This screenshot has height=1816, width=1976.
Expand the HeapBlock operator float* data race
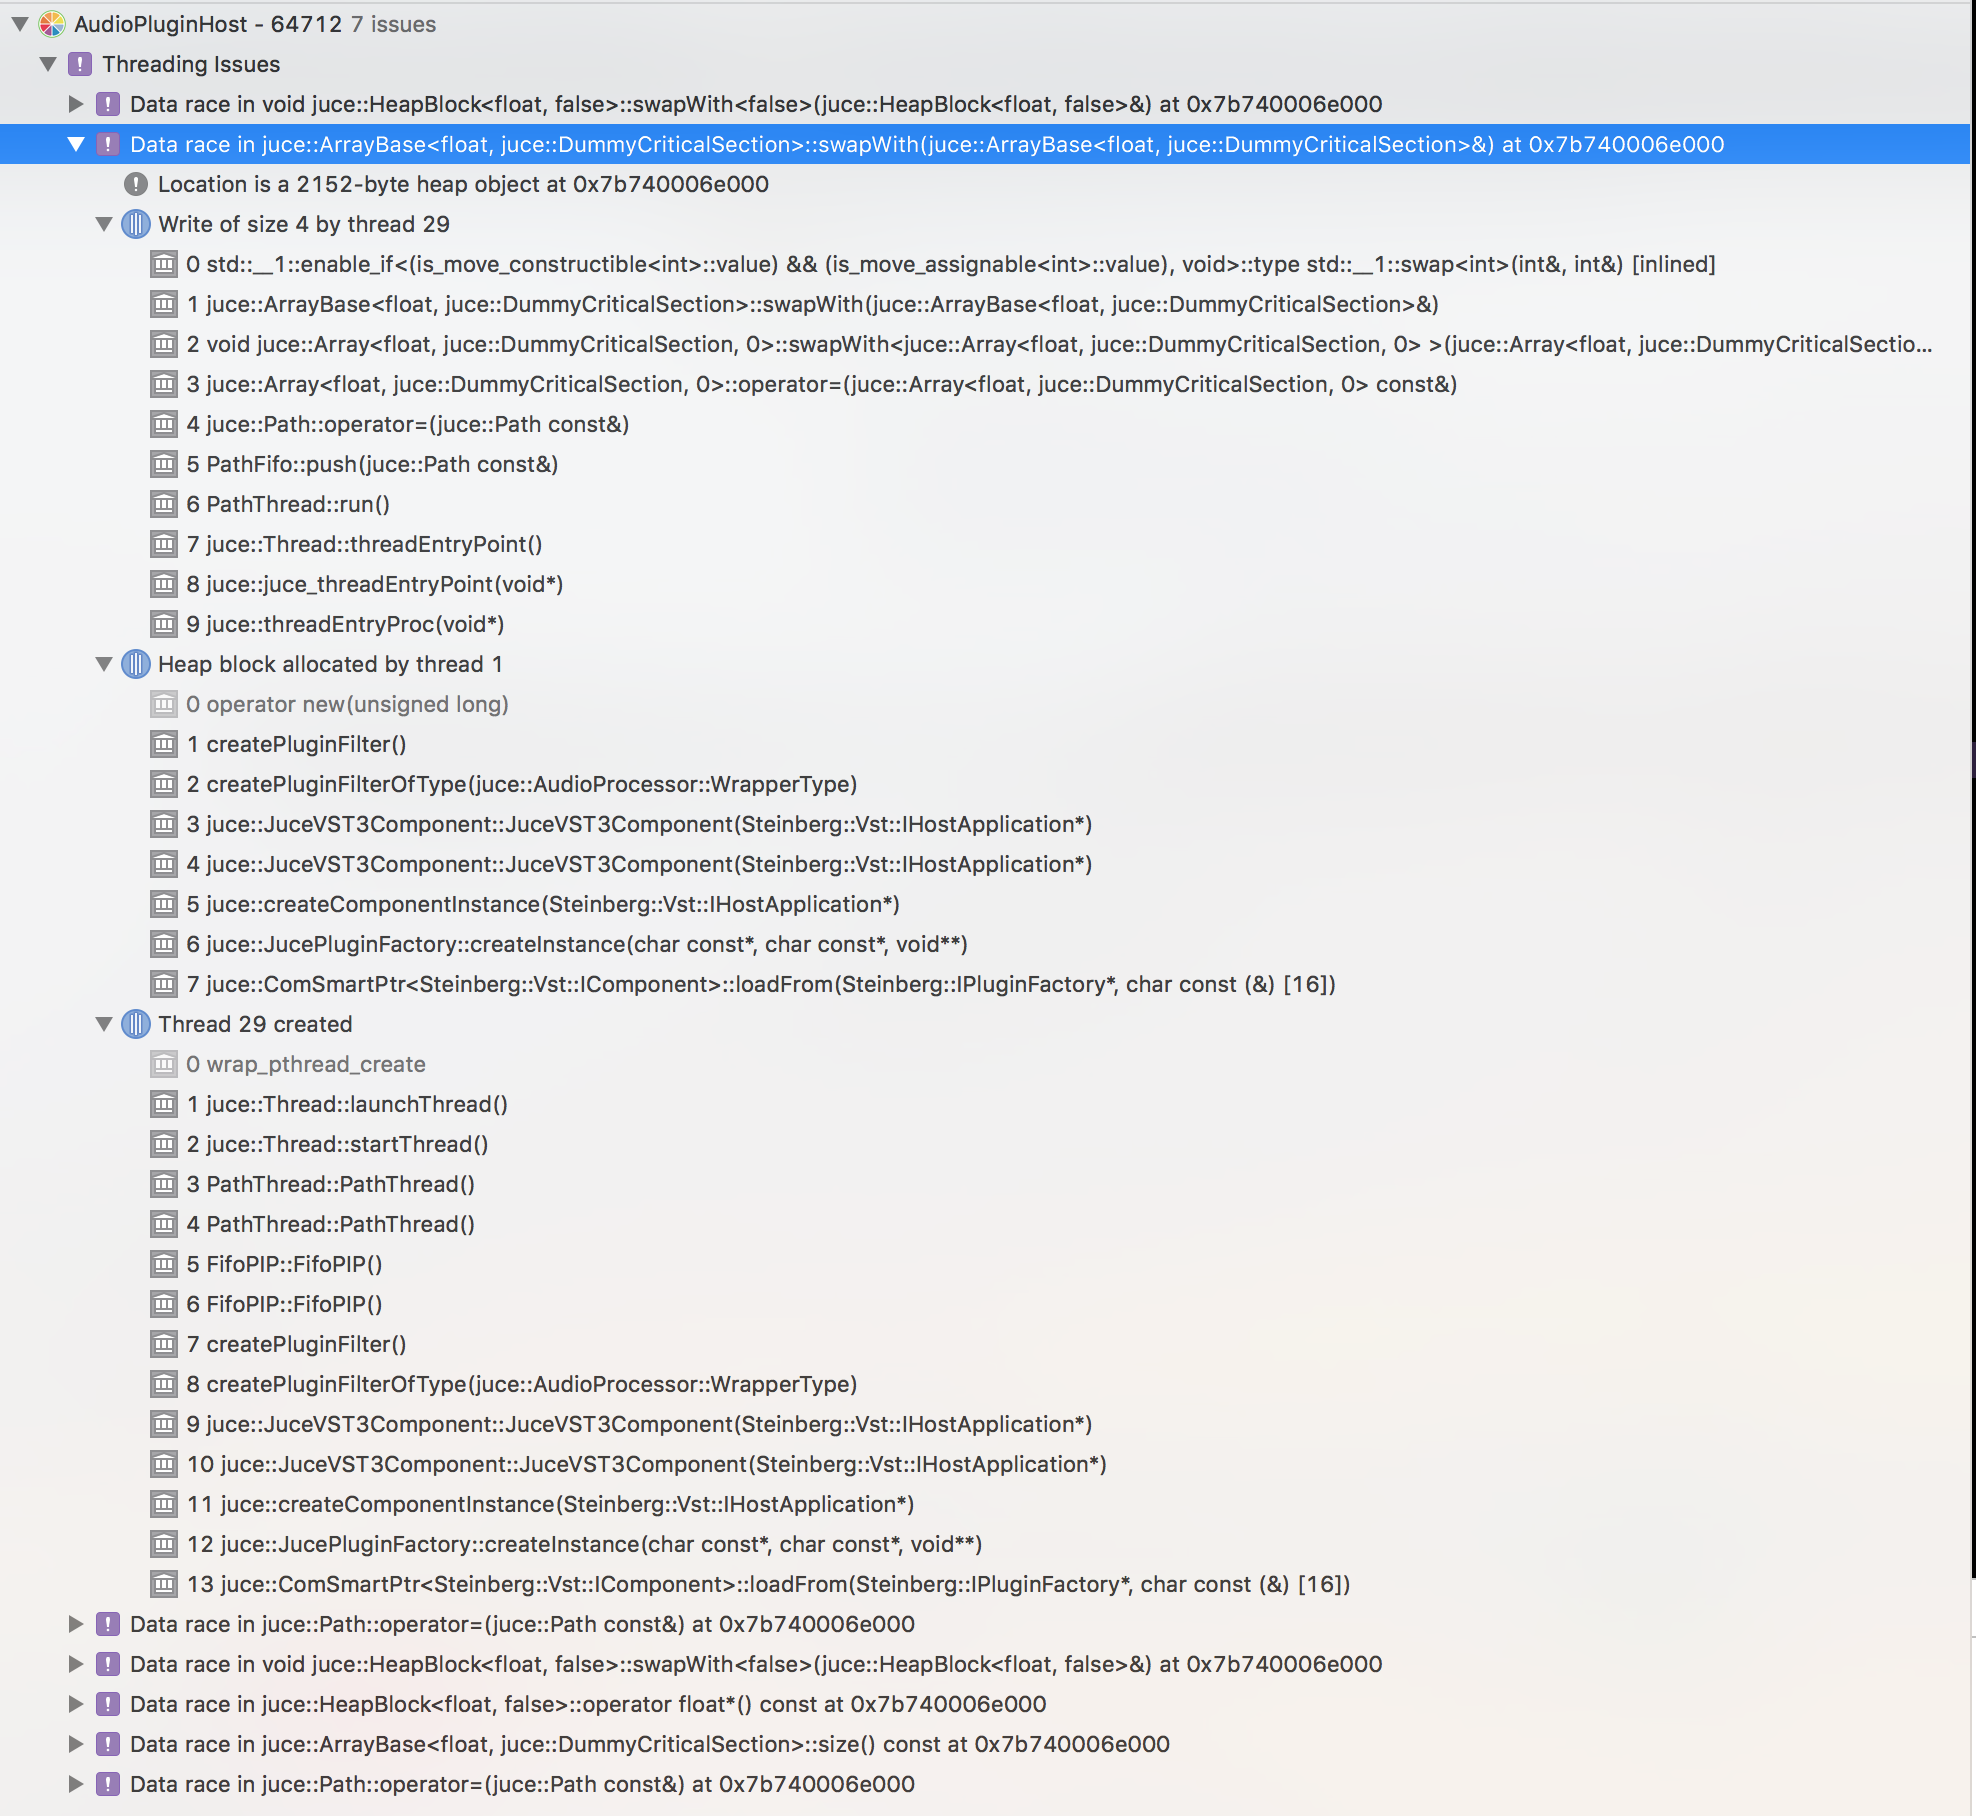click(76, 1704)
